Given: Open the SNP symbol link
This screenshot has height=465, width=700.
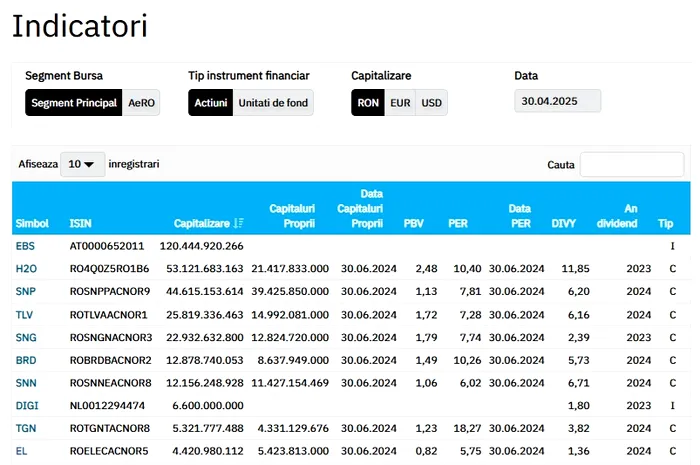Looking at the screenshot, I should [25, 291].
